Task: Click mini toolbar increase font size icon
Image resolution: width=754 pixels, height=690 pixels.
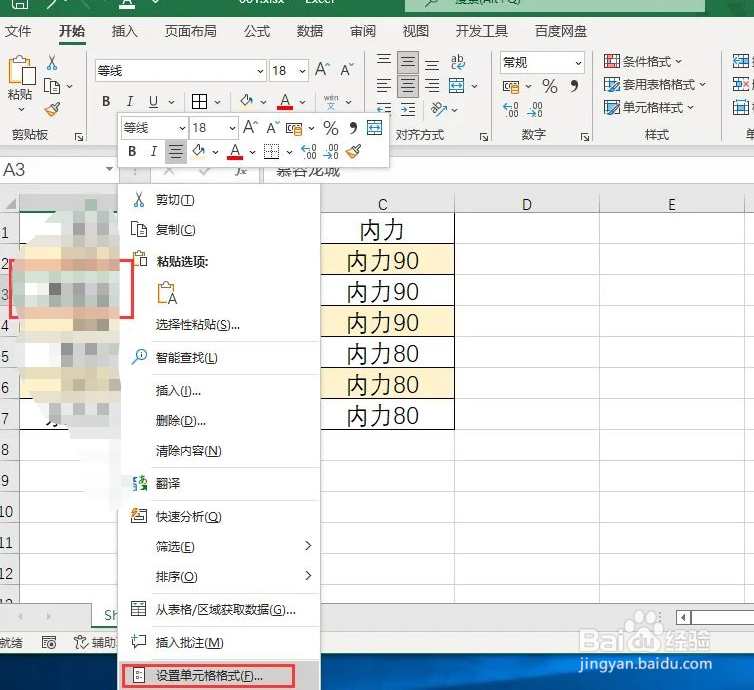Action: pyautogui.click(x=251, y=127)
